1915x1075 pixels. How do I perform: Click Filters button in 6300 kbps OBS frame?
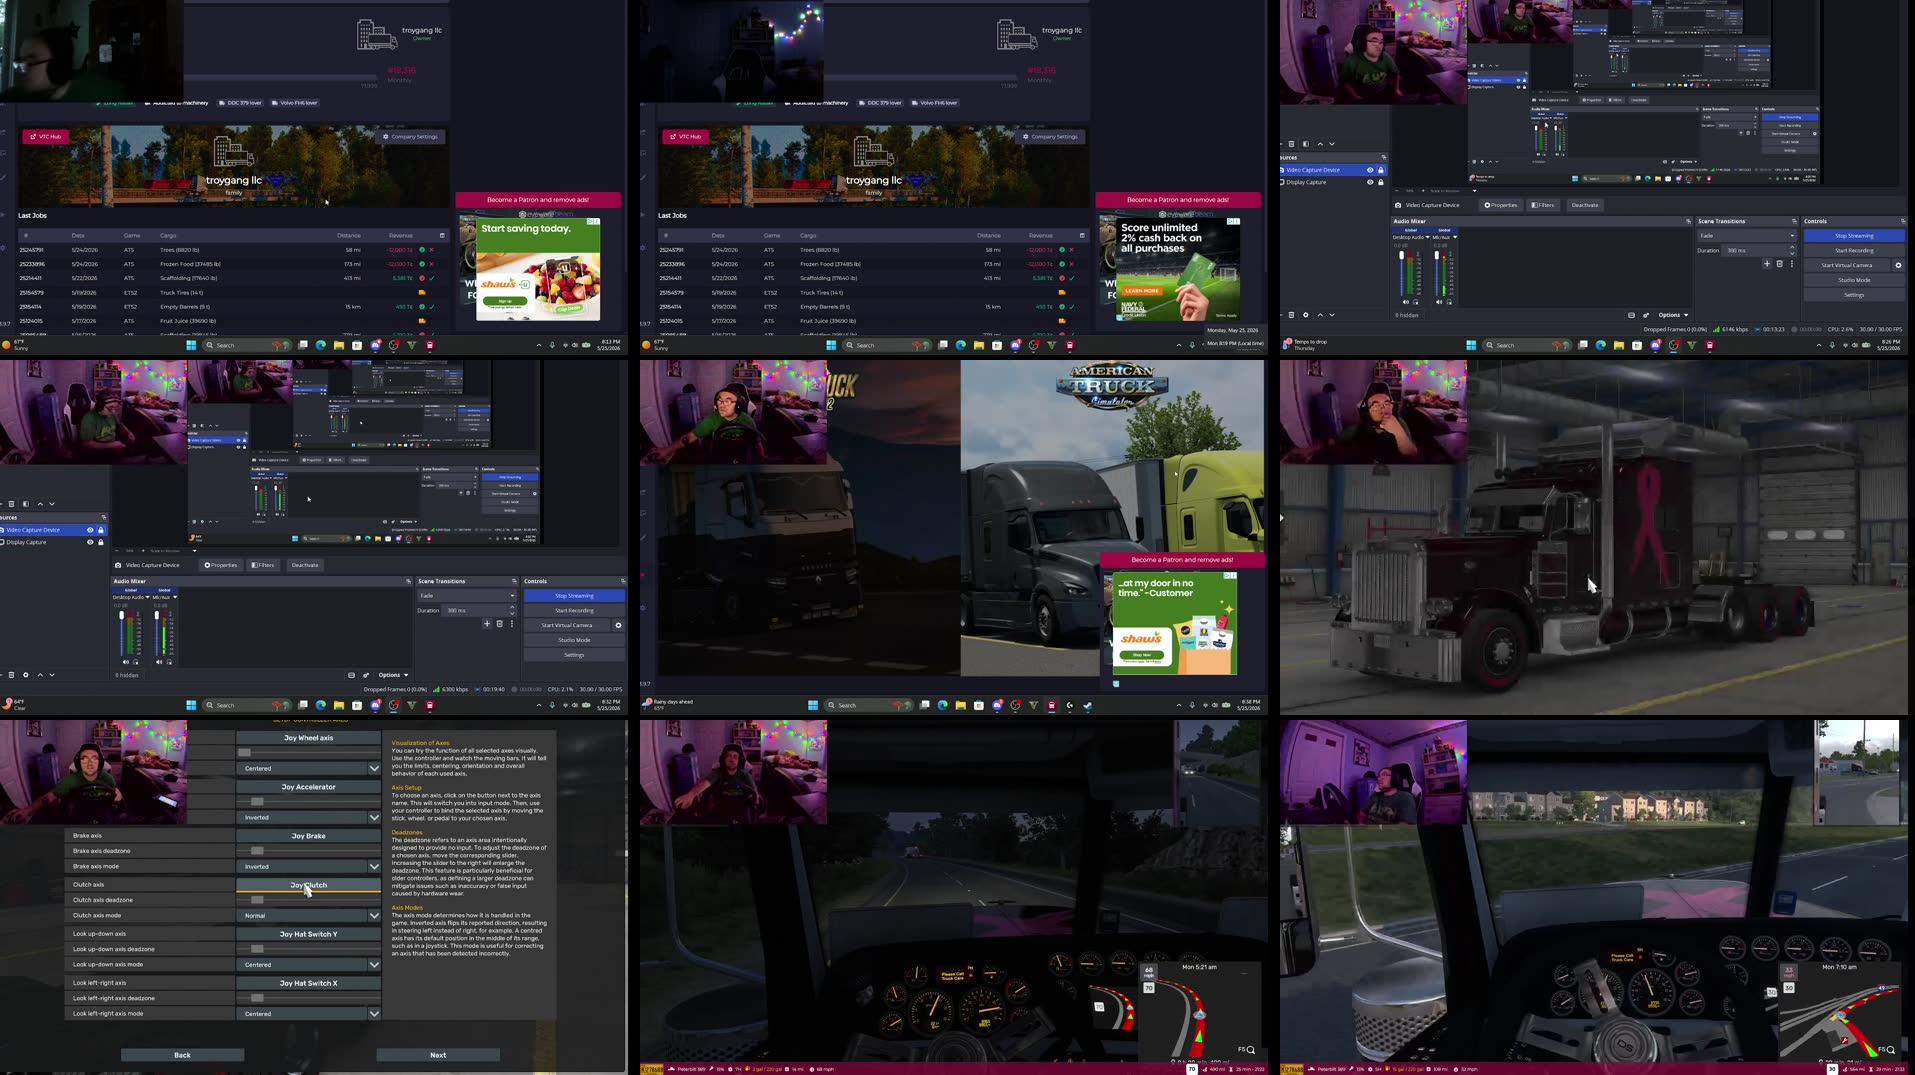pos(263,565)
